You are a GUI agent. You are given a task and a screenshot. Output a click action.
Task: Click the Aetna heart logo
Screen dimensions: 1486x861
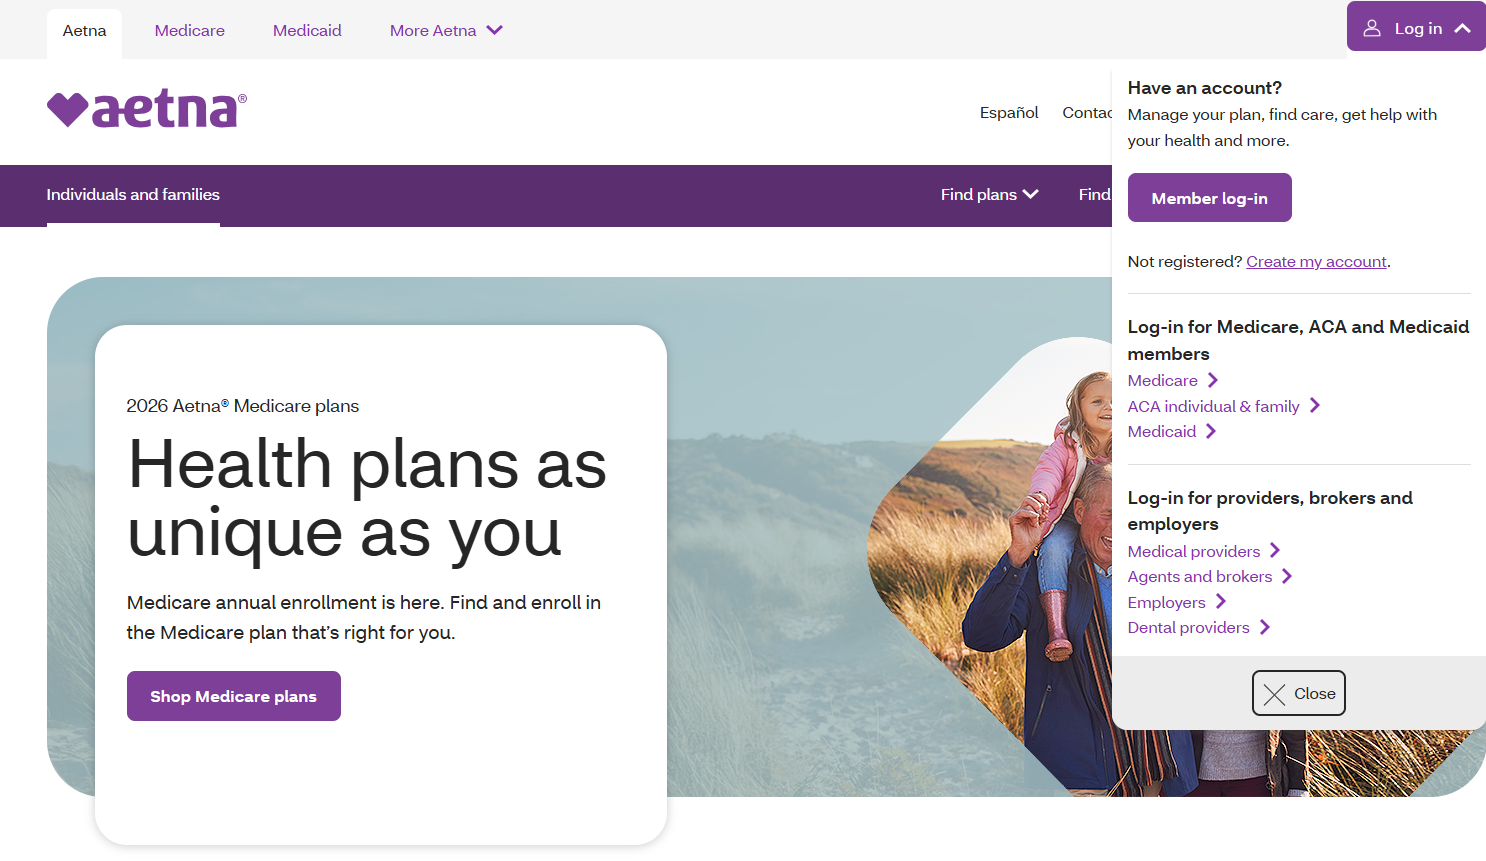point(147,109)
